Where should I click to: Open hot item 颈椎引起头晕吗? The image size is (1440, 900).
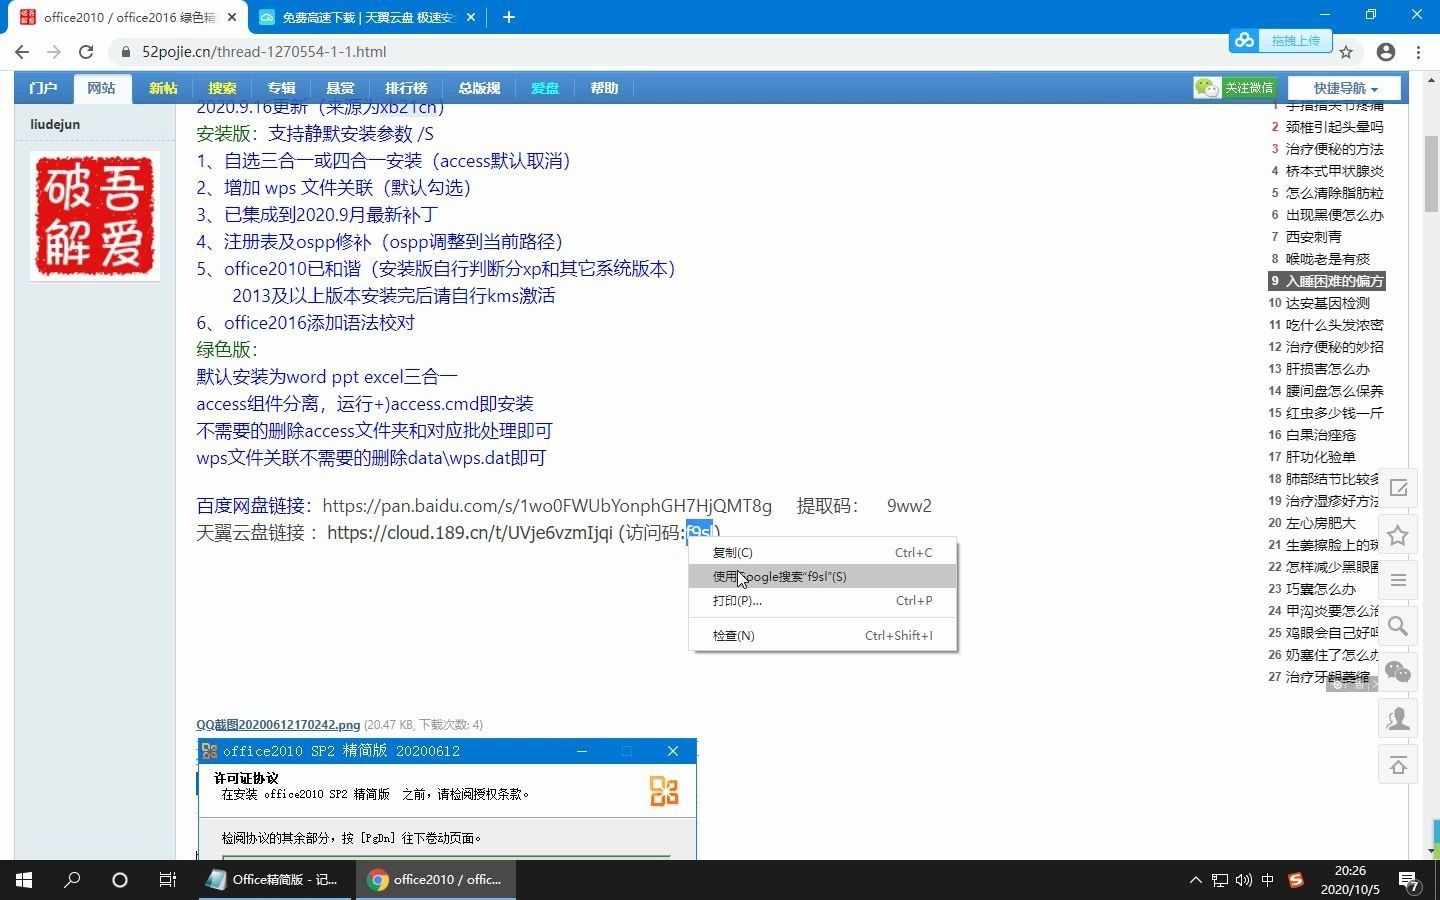click(x=1334, y=127)
